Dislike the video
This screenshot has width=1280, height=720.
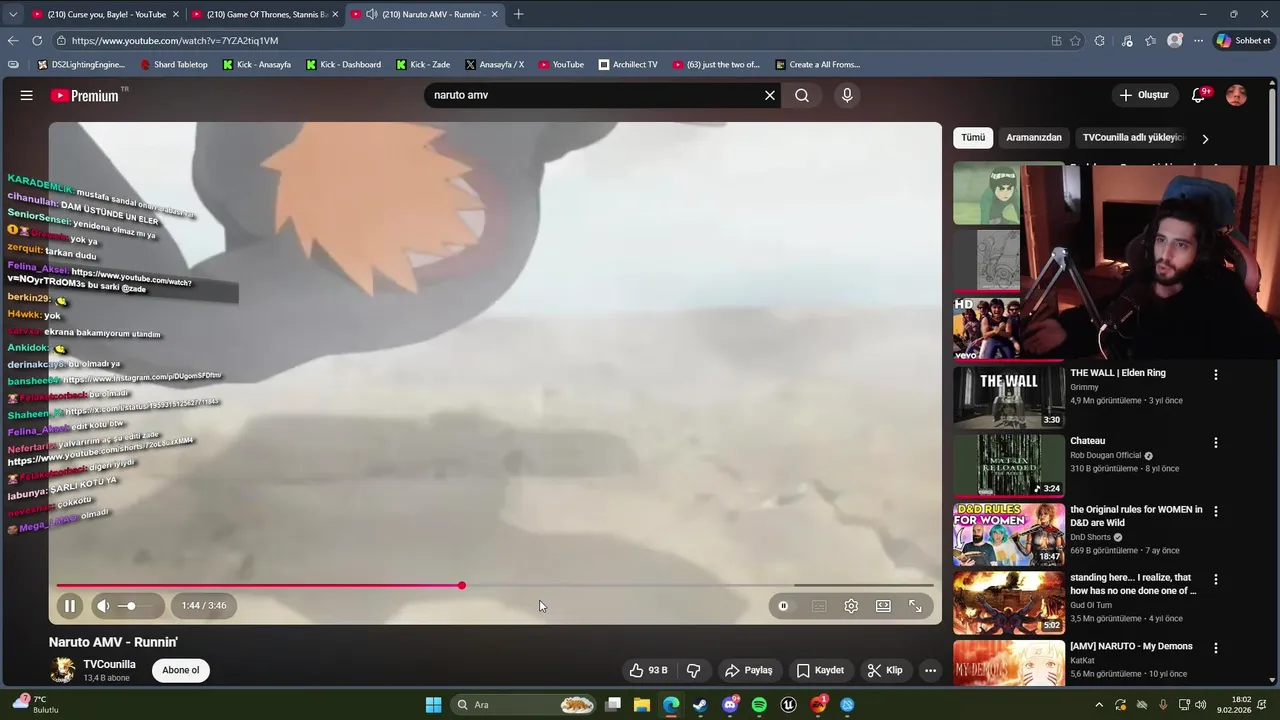coord(694,670)
